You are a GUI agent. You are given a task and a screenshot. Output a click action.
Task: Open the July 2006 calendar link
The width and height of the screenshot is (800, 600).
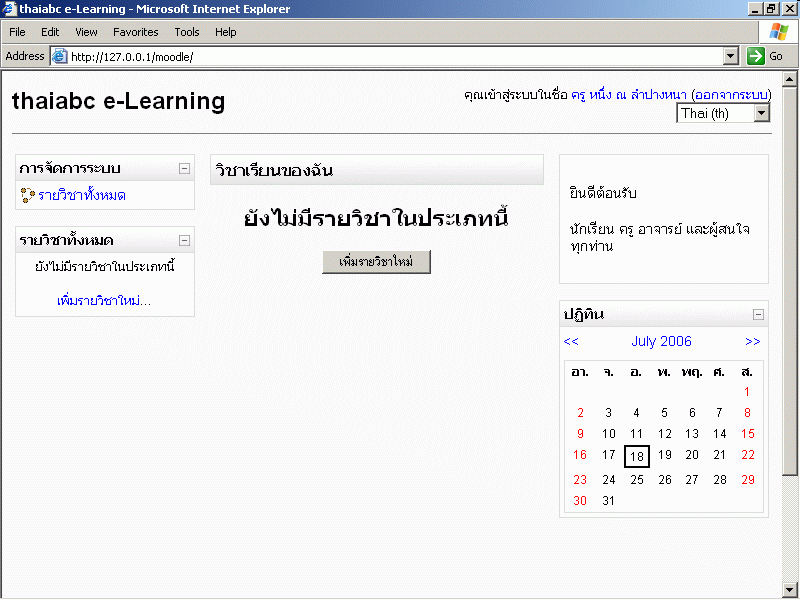(661, 341)
